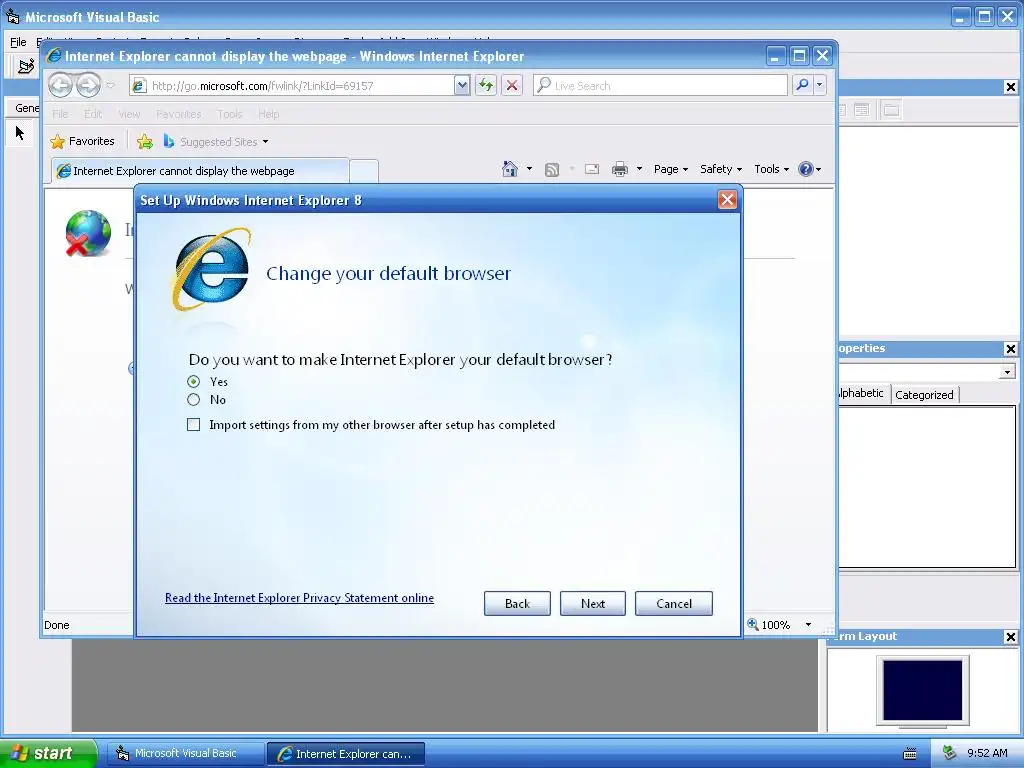Image resolution: width=1024 pixels, height=768 pixels.
Task: Click the View Object icon in Project panel
Action: tap(861, 110)
